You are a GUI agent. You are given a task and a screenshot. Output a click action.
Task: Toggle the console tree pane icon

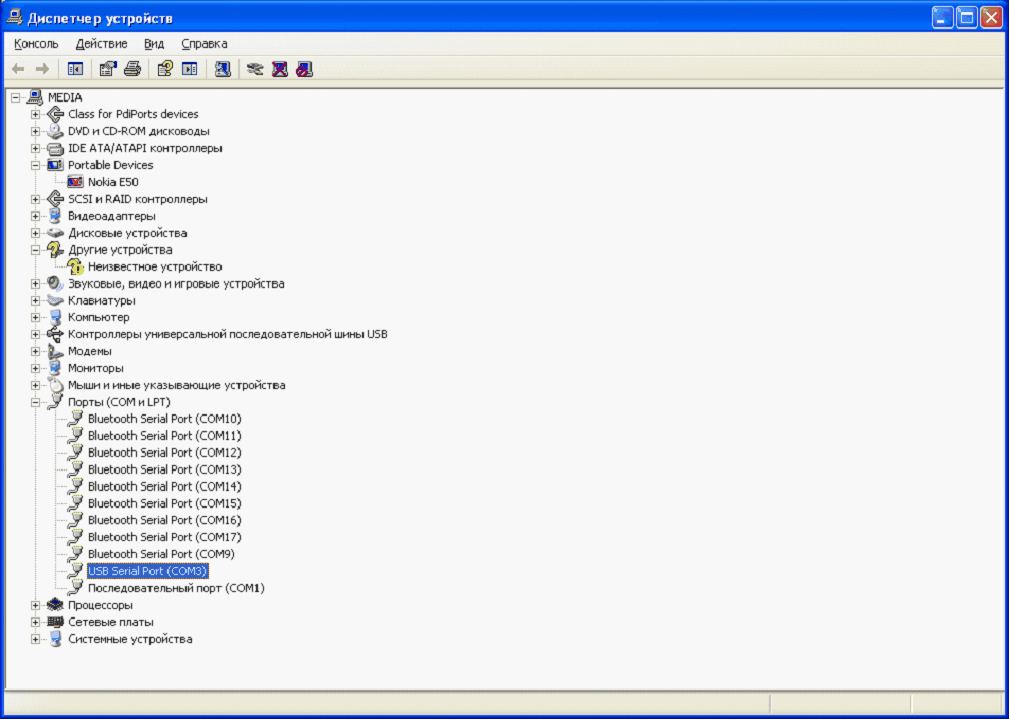pyautogui.click(x=74, y=69)
